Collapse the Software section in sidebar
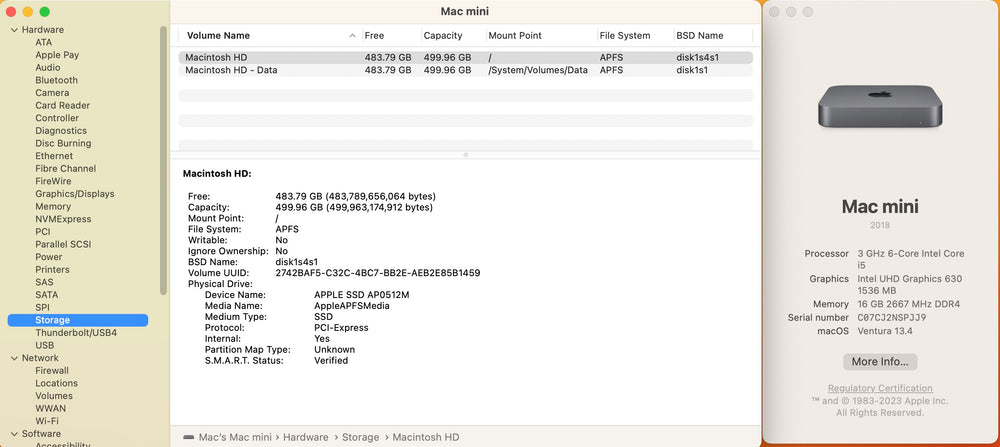This screenshot has width=1000, height=447. point(14,434)
